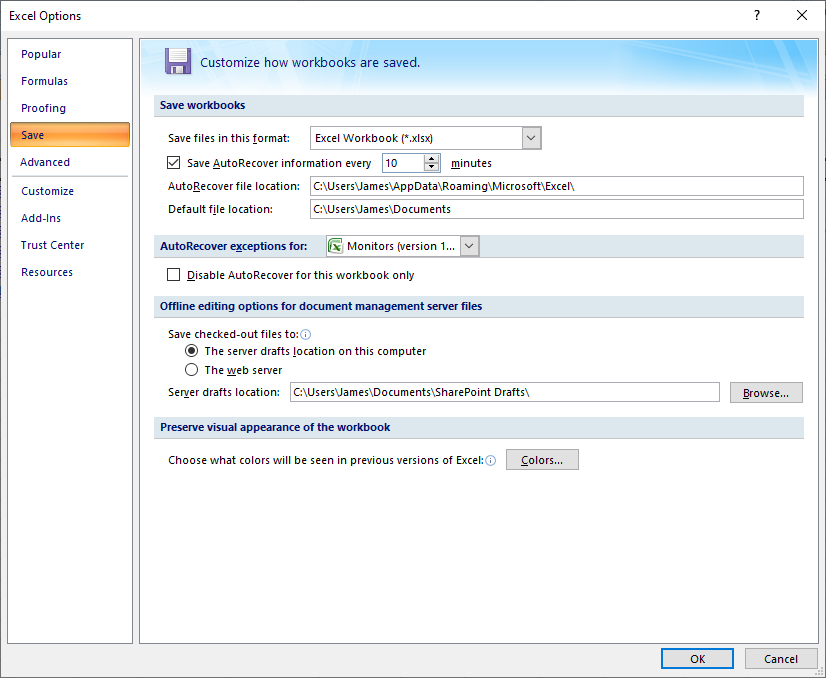Select the Save category in sidebar
This screenshot has width=826, height=678.
pyautogui.click(x=70, y=135)
